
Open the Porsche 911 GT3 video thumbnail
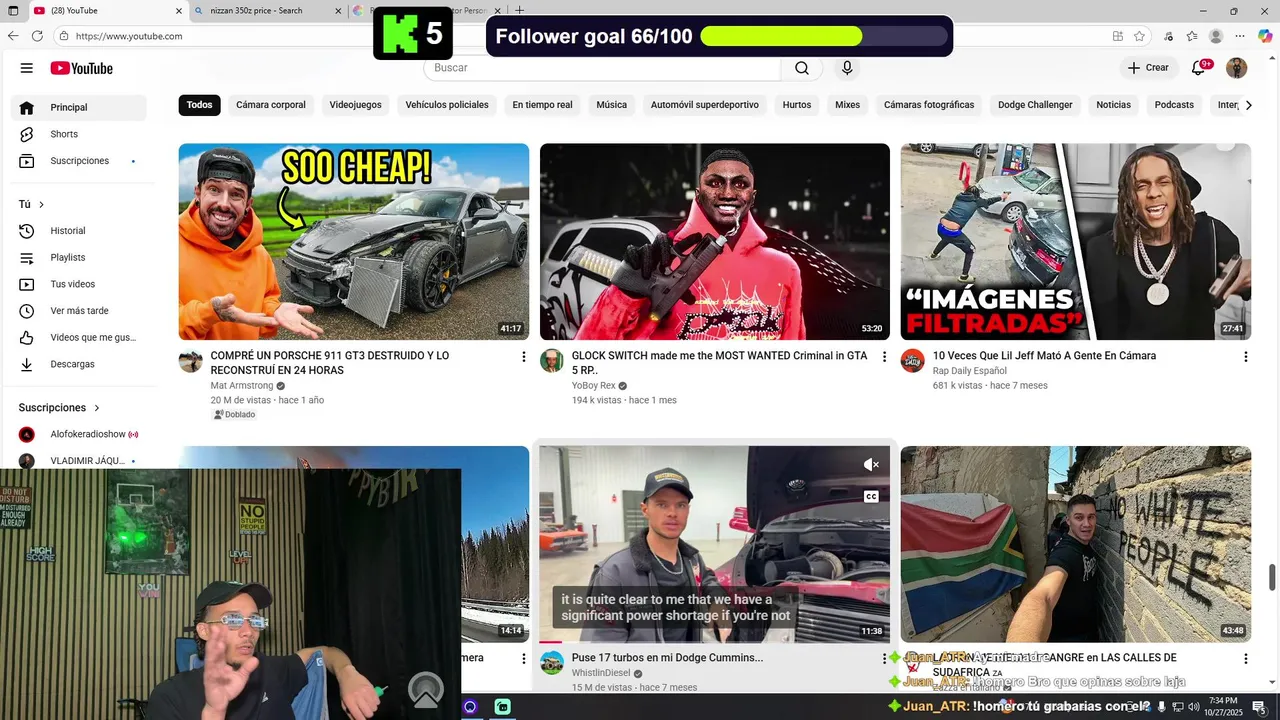(354, 242)
